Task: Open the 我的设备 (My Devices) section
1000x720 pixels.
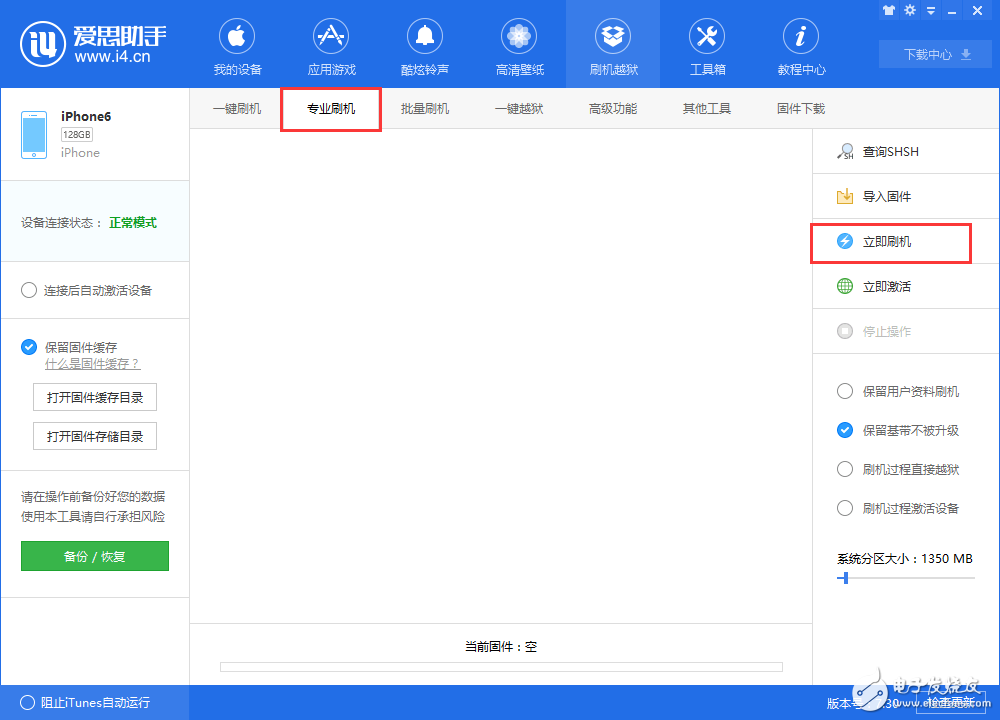Action: pyautogui.click(x=237, y=45)
